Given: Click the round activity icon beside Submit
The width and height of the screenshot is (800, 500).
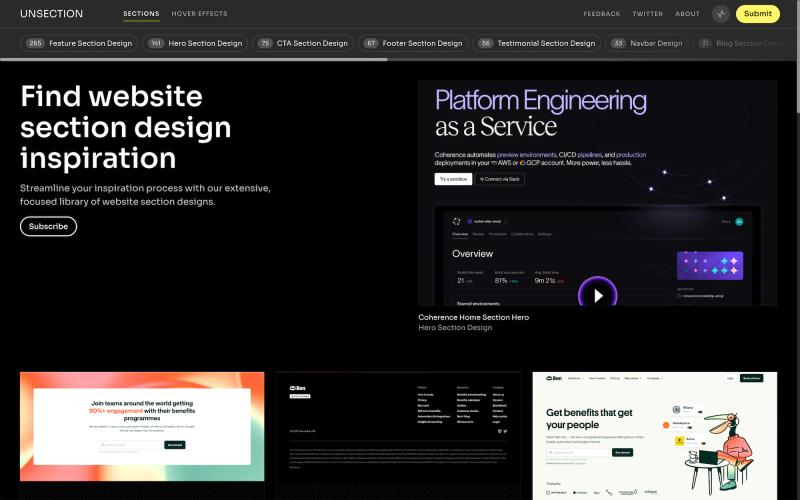Looking at the screenshot, I should (x=720, y=14).
